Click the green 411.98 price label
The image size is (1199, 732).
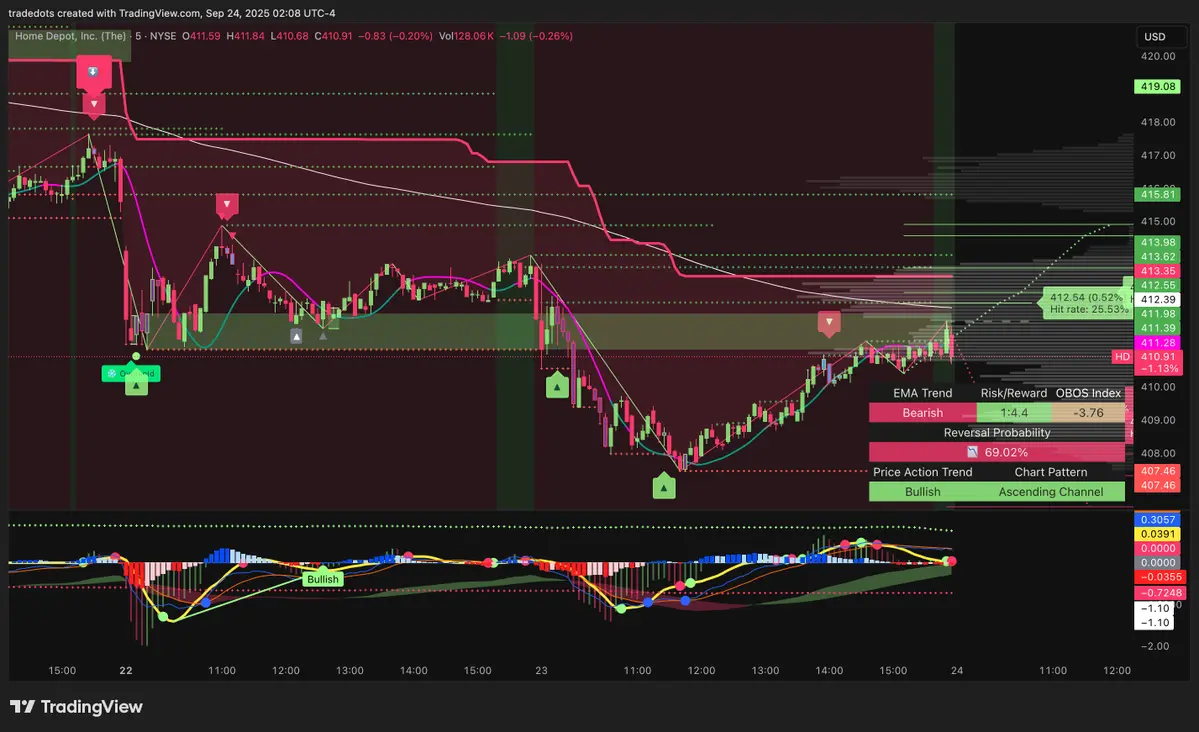1158,314
